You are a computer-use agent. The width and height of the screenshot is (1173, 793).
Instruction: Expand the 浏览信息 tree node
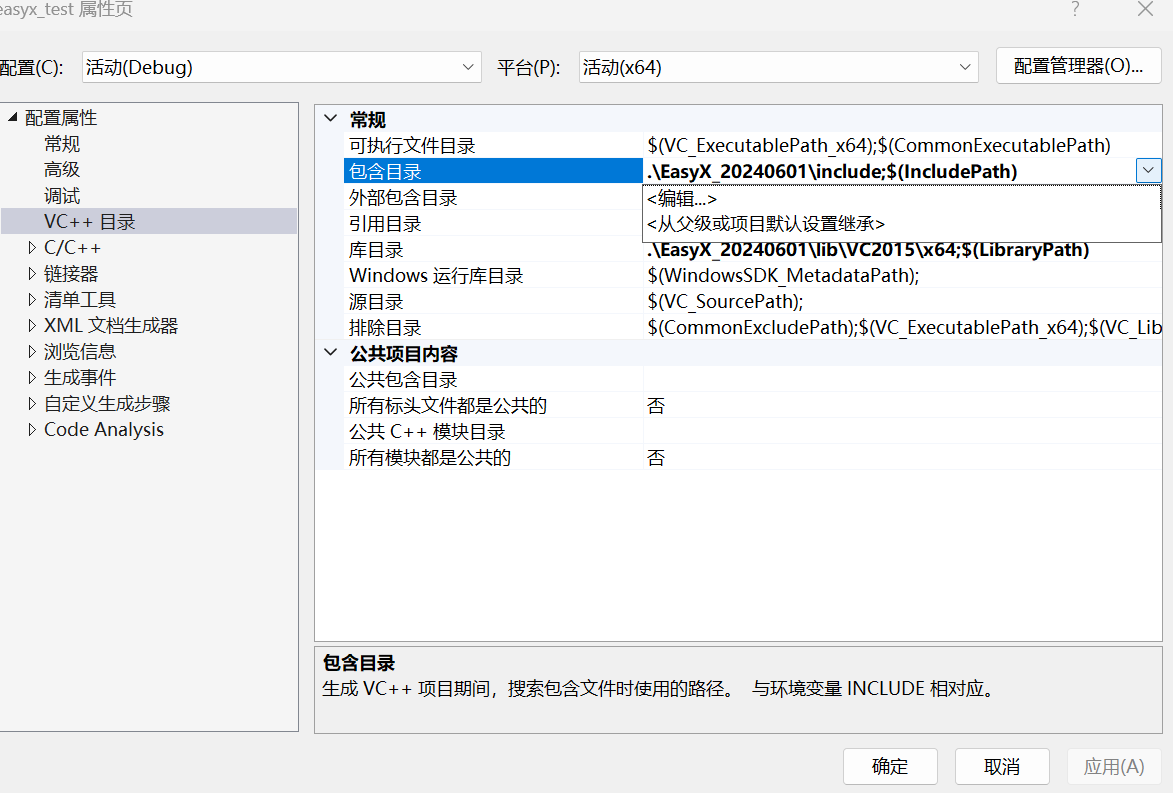tap(32, 352)
